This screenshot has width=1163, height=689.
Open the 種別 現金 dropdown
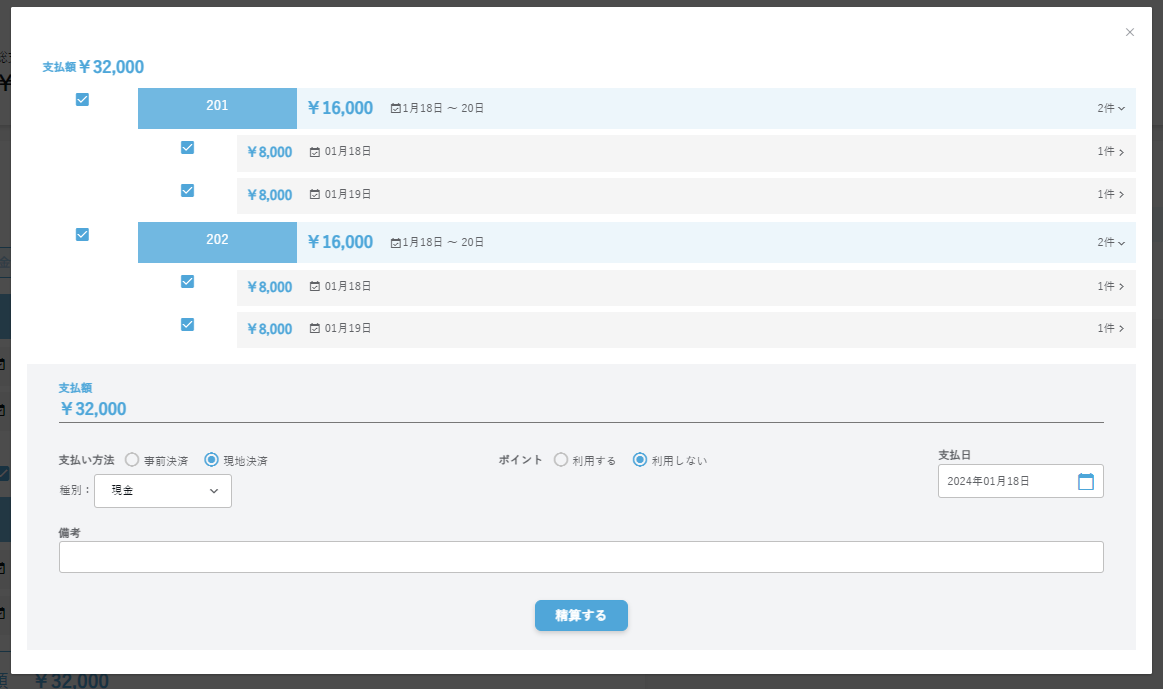(x=163, y=491)
